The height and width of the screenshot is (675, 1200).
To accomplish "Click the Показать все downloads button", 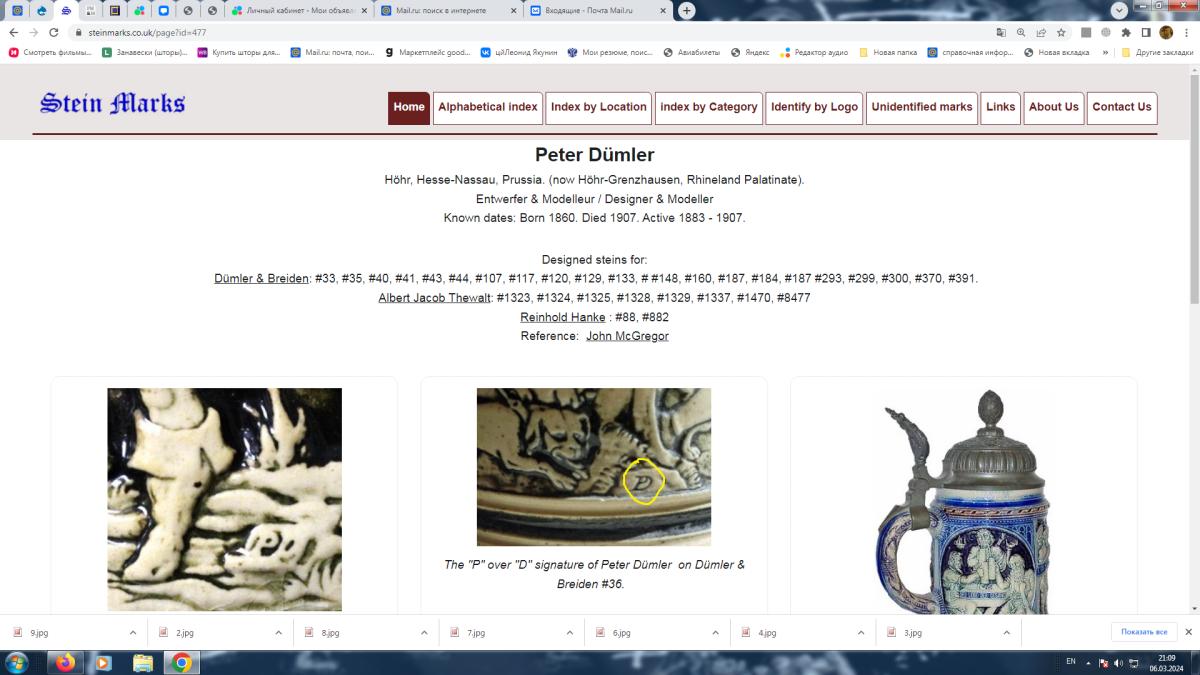I will coord(1144,632).
